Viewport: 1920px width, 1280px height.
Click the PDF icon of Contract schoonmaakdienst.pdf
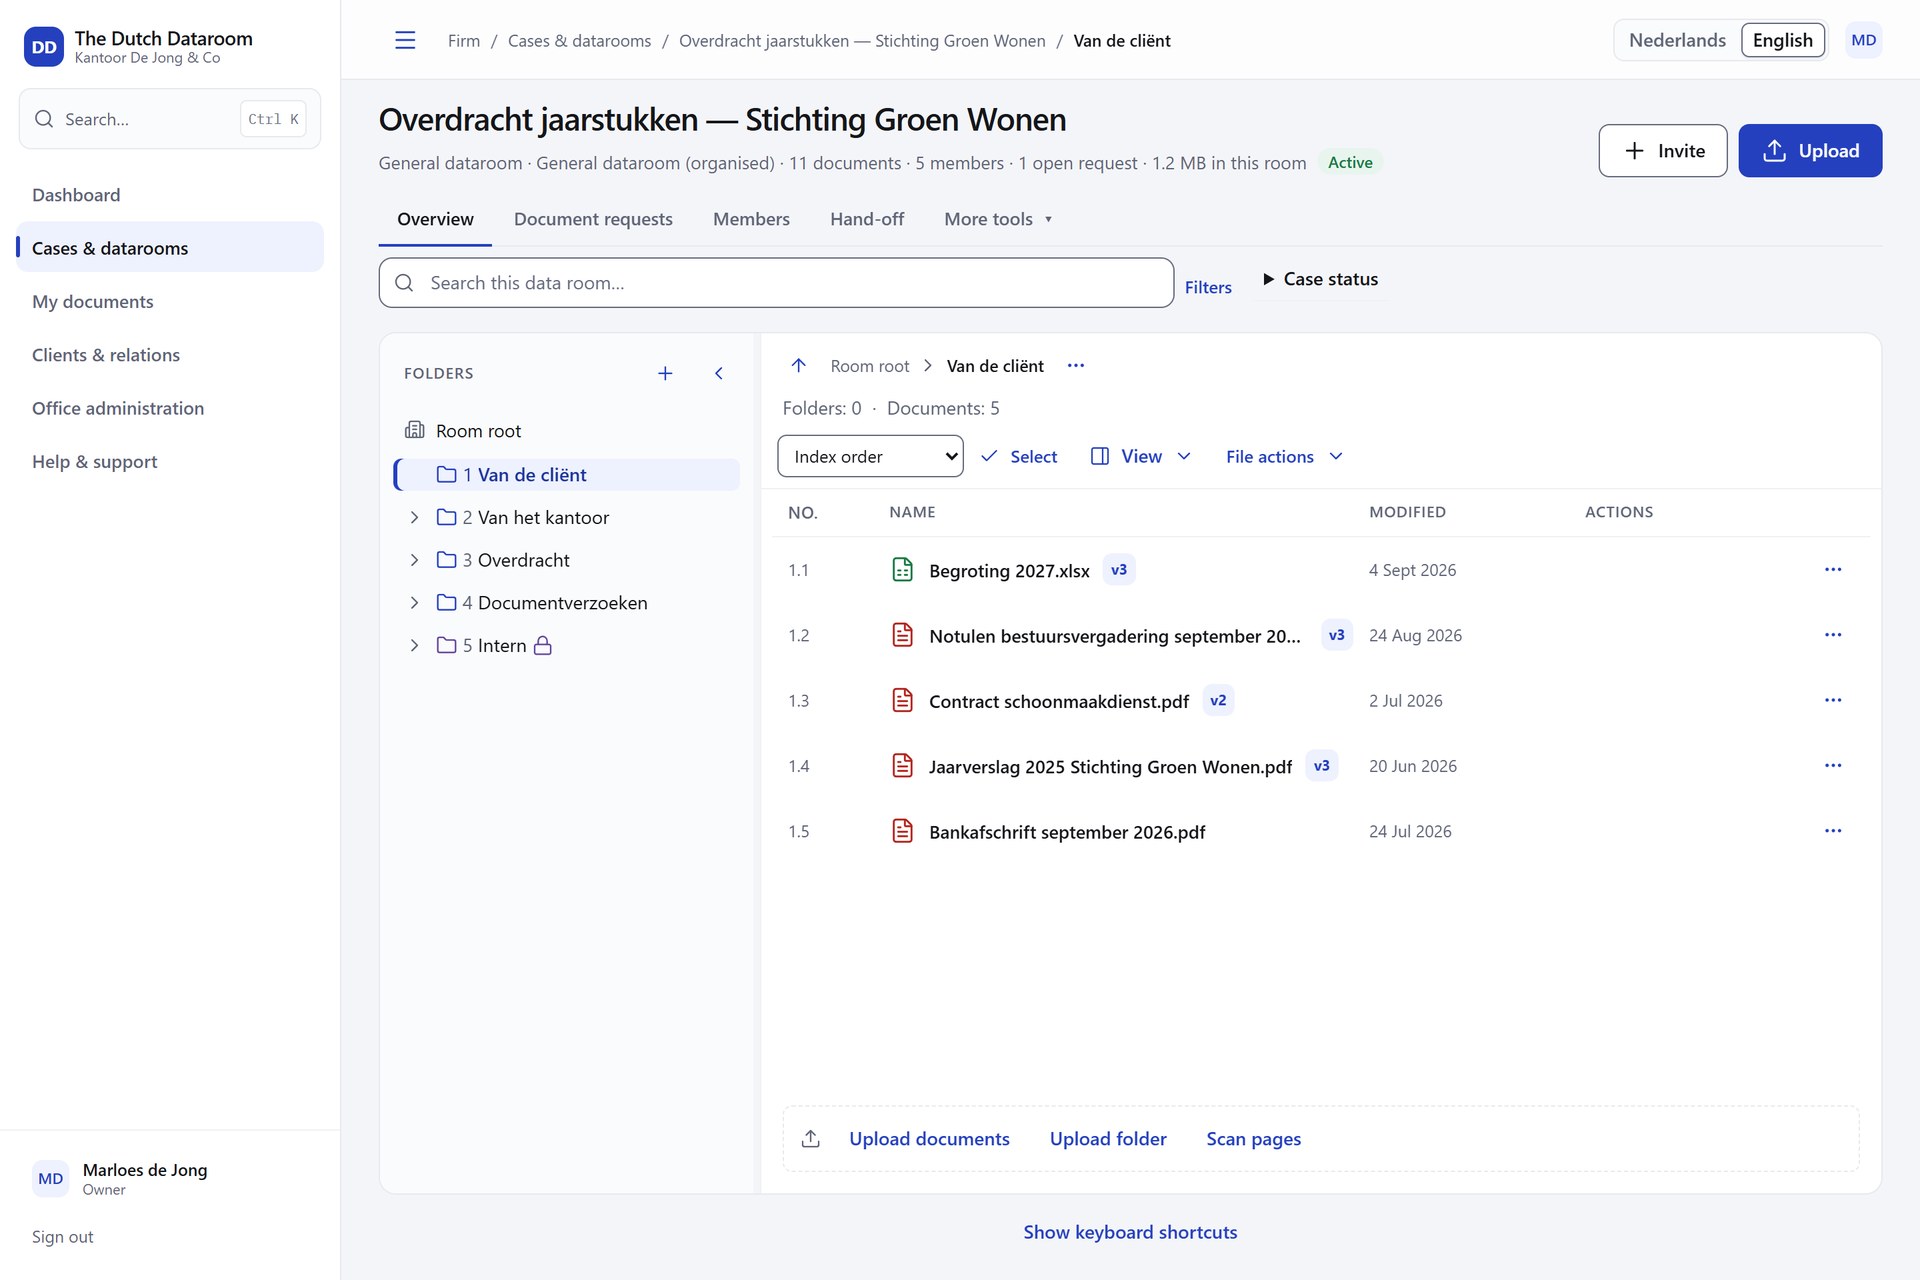coord(902,700)
